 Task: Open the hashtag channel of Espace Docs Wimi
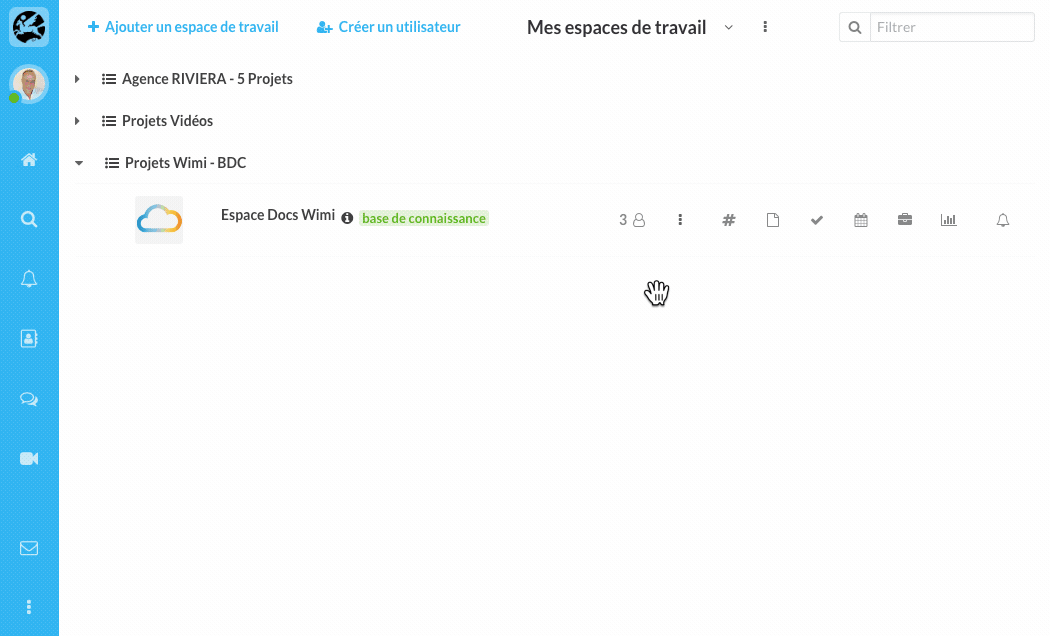coord(729,220)
